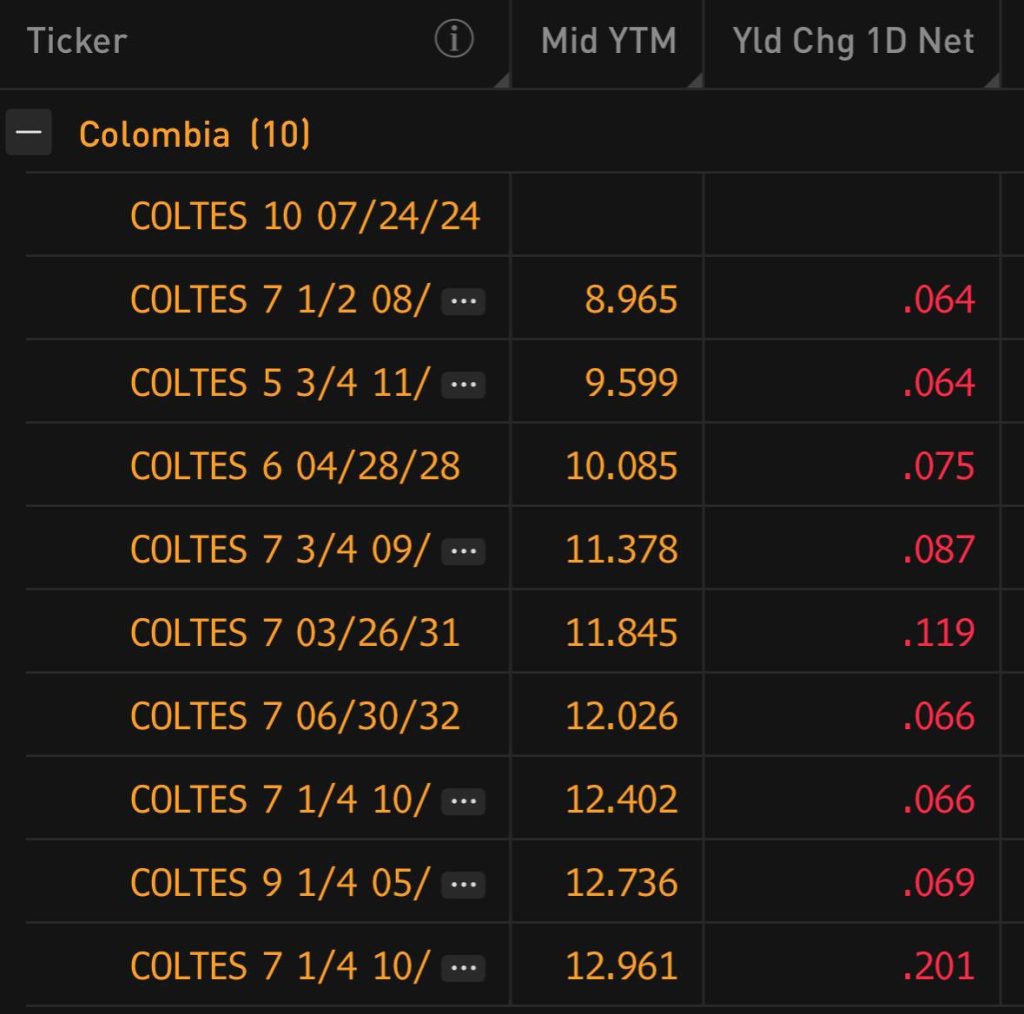
Task: Select COLTES 6 04/28/28 ticker
Action: 295,466
